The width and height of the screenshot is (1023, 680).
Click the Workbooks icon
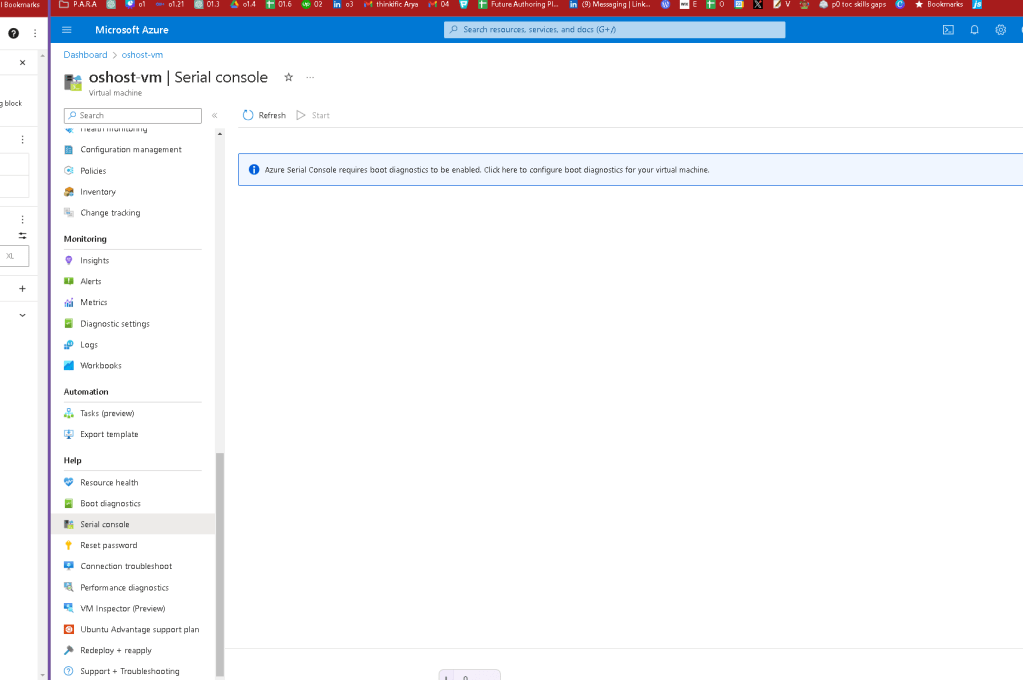coord(69,365)
